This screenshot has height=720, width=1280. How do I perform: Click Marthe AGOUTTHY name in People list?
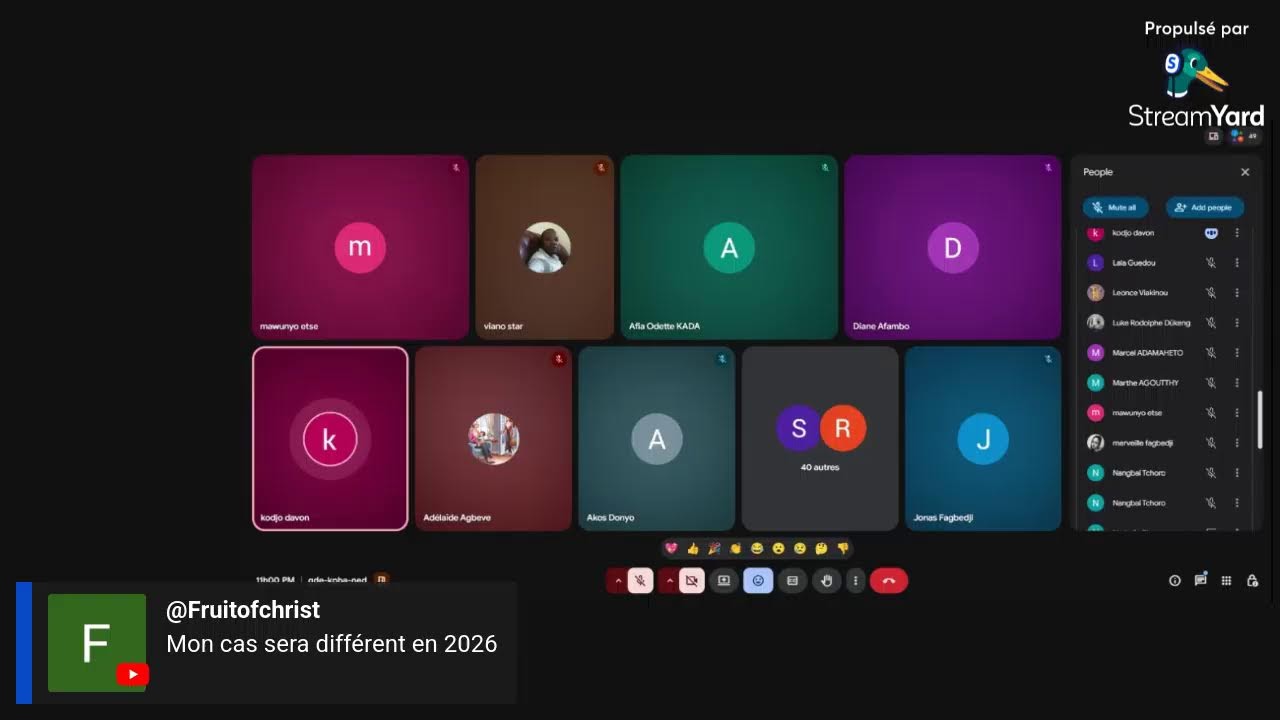tap(1145, 383)
